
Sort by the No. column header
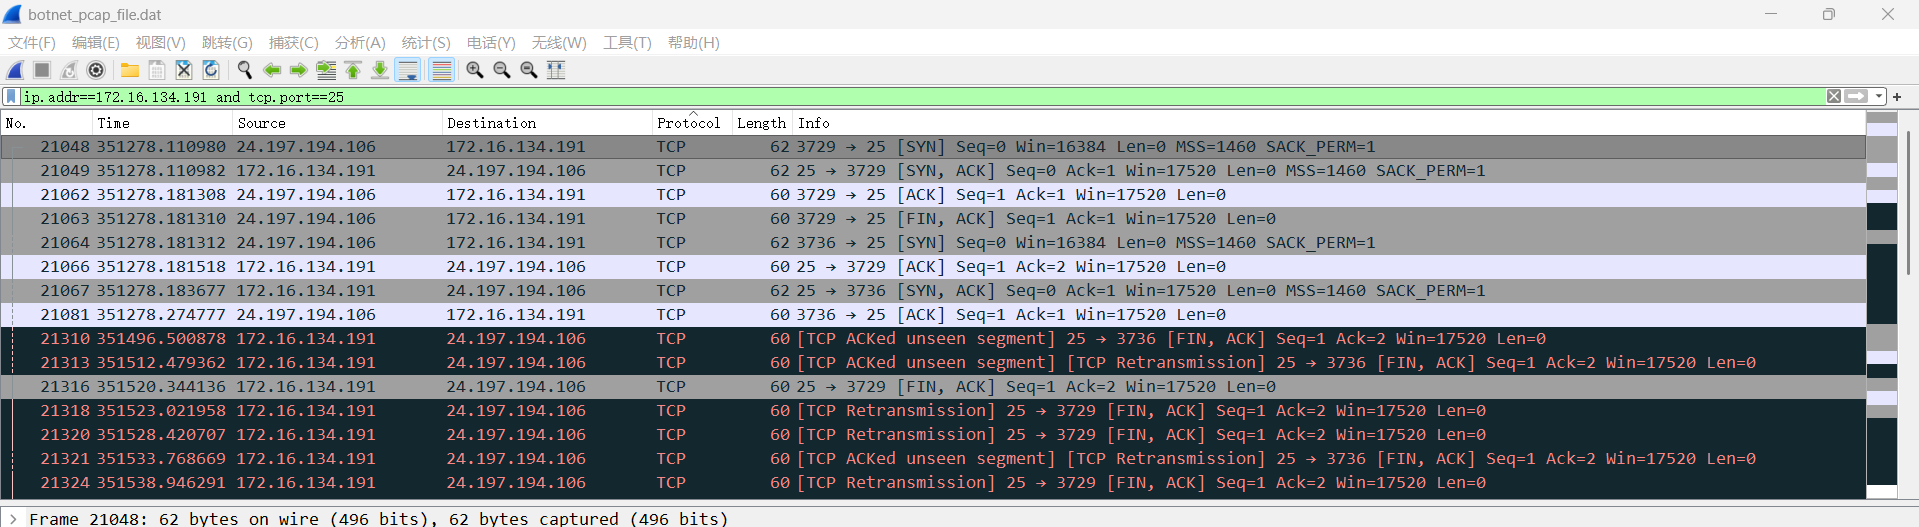click(46, 123)
